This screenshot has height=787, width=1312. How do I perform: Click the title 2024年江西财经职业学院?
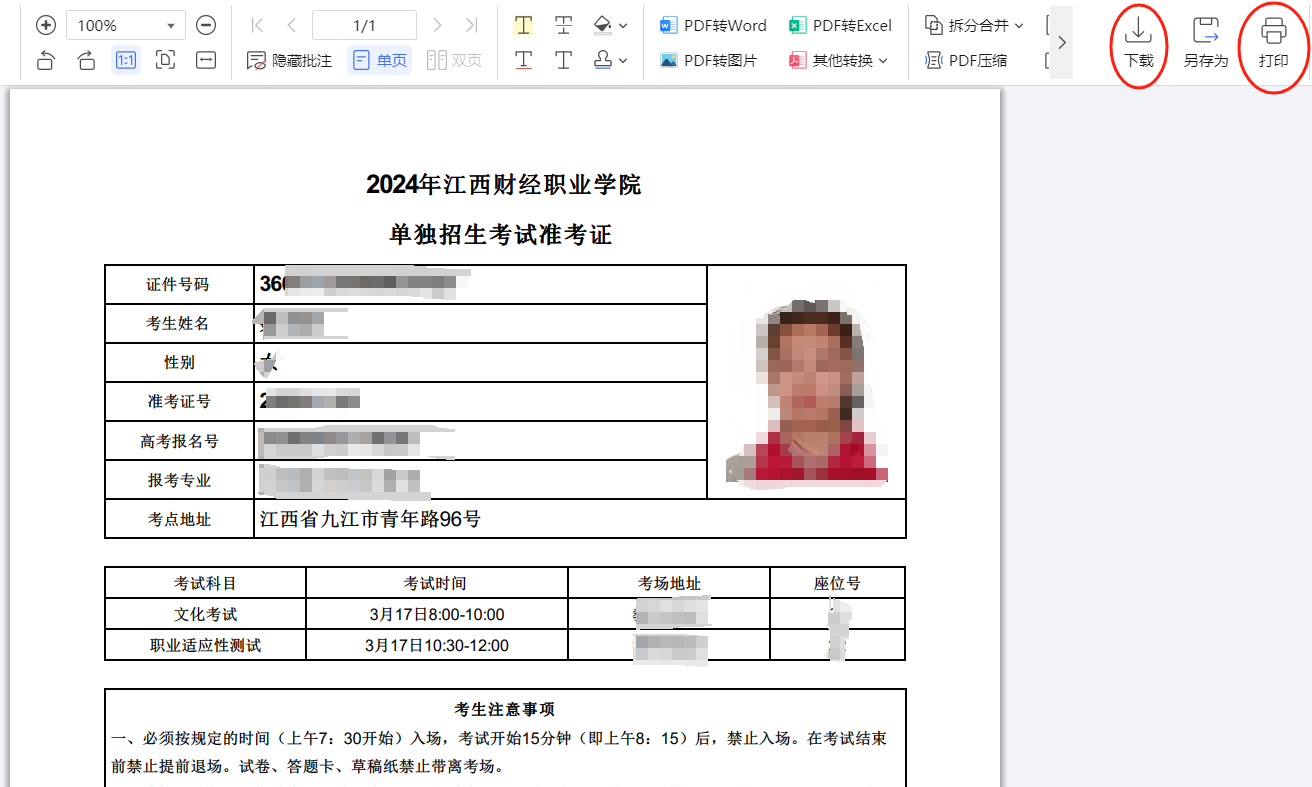pyautogui.click(x=503, y=184)
